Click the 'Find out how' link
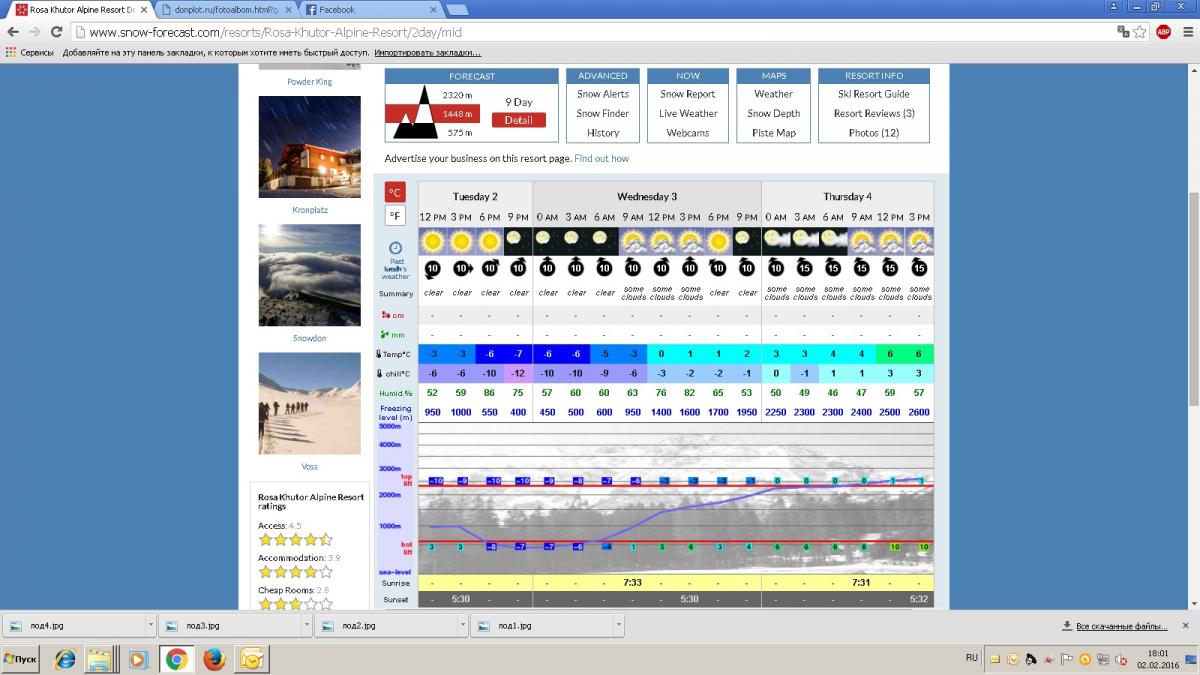The height and width of the screenshot is (675, 1200). pos(602,158)
